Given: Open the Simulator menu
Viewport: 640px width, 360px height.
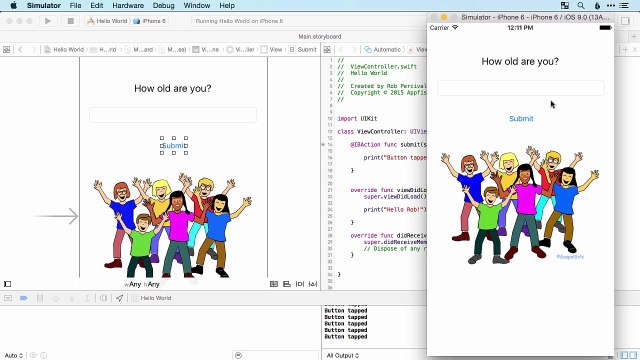Looking at the screenshot, I should point(44,5).
